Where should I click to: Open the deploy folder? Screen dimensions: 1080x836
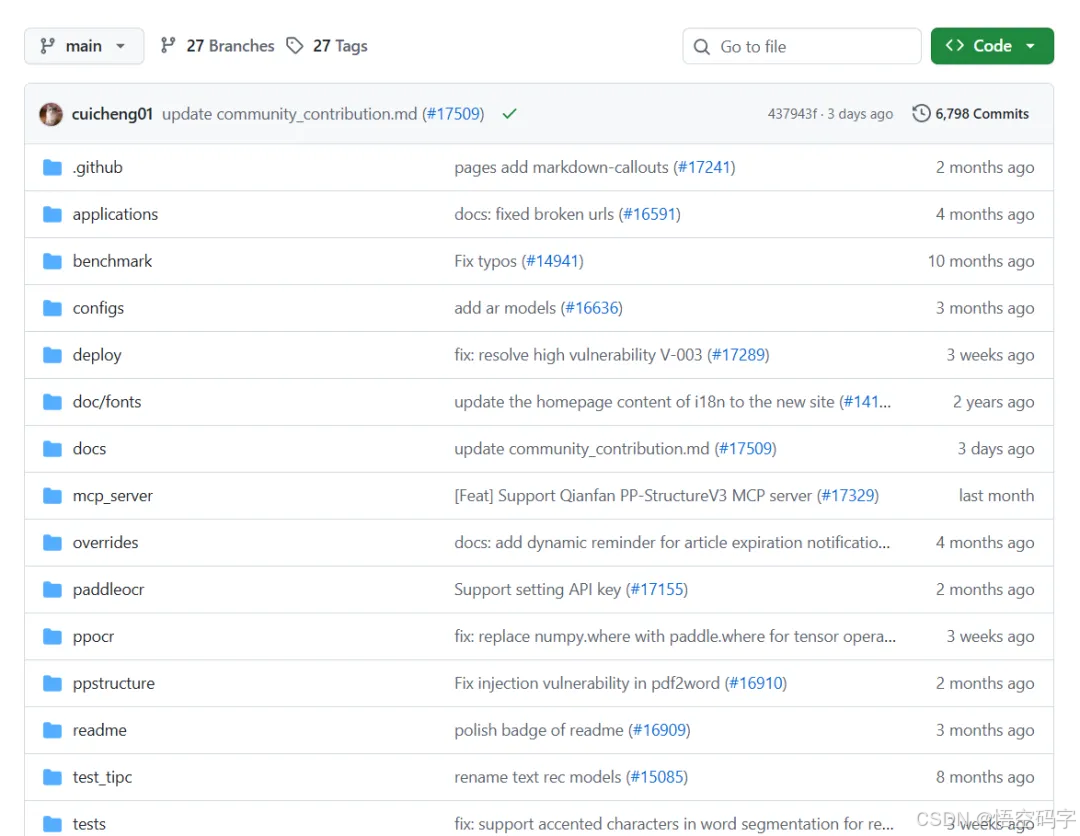tap(97, 355)
